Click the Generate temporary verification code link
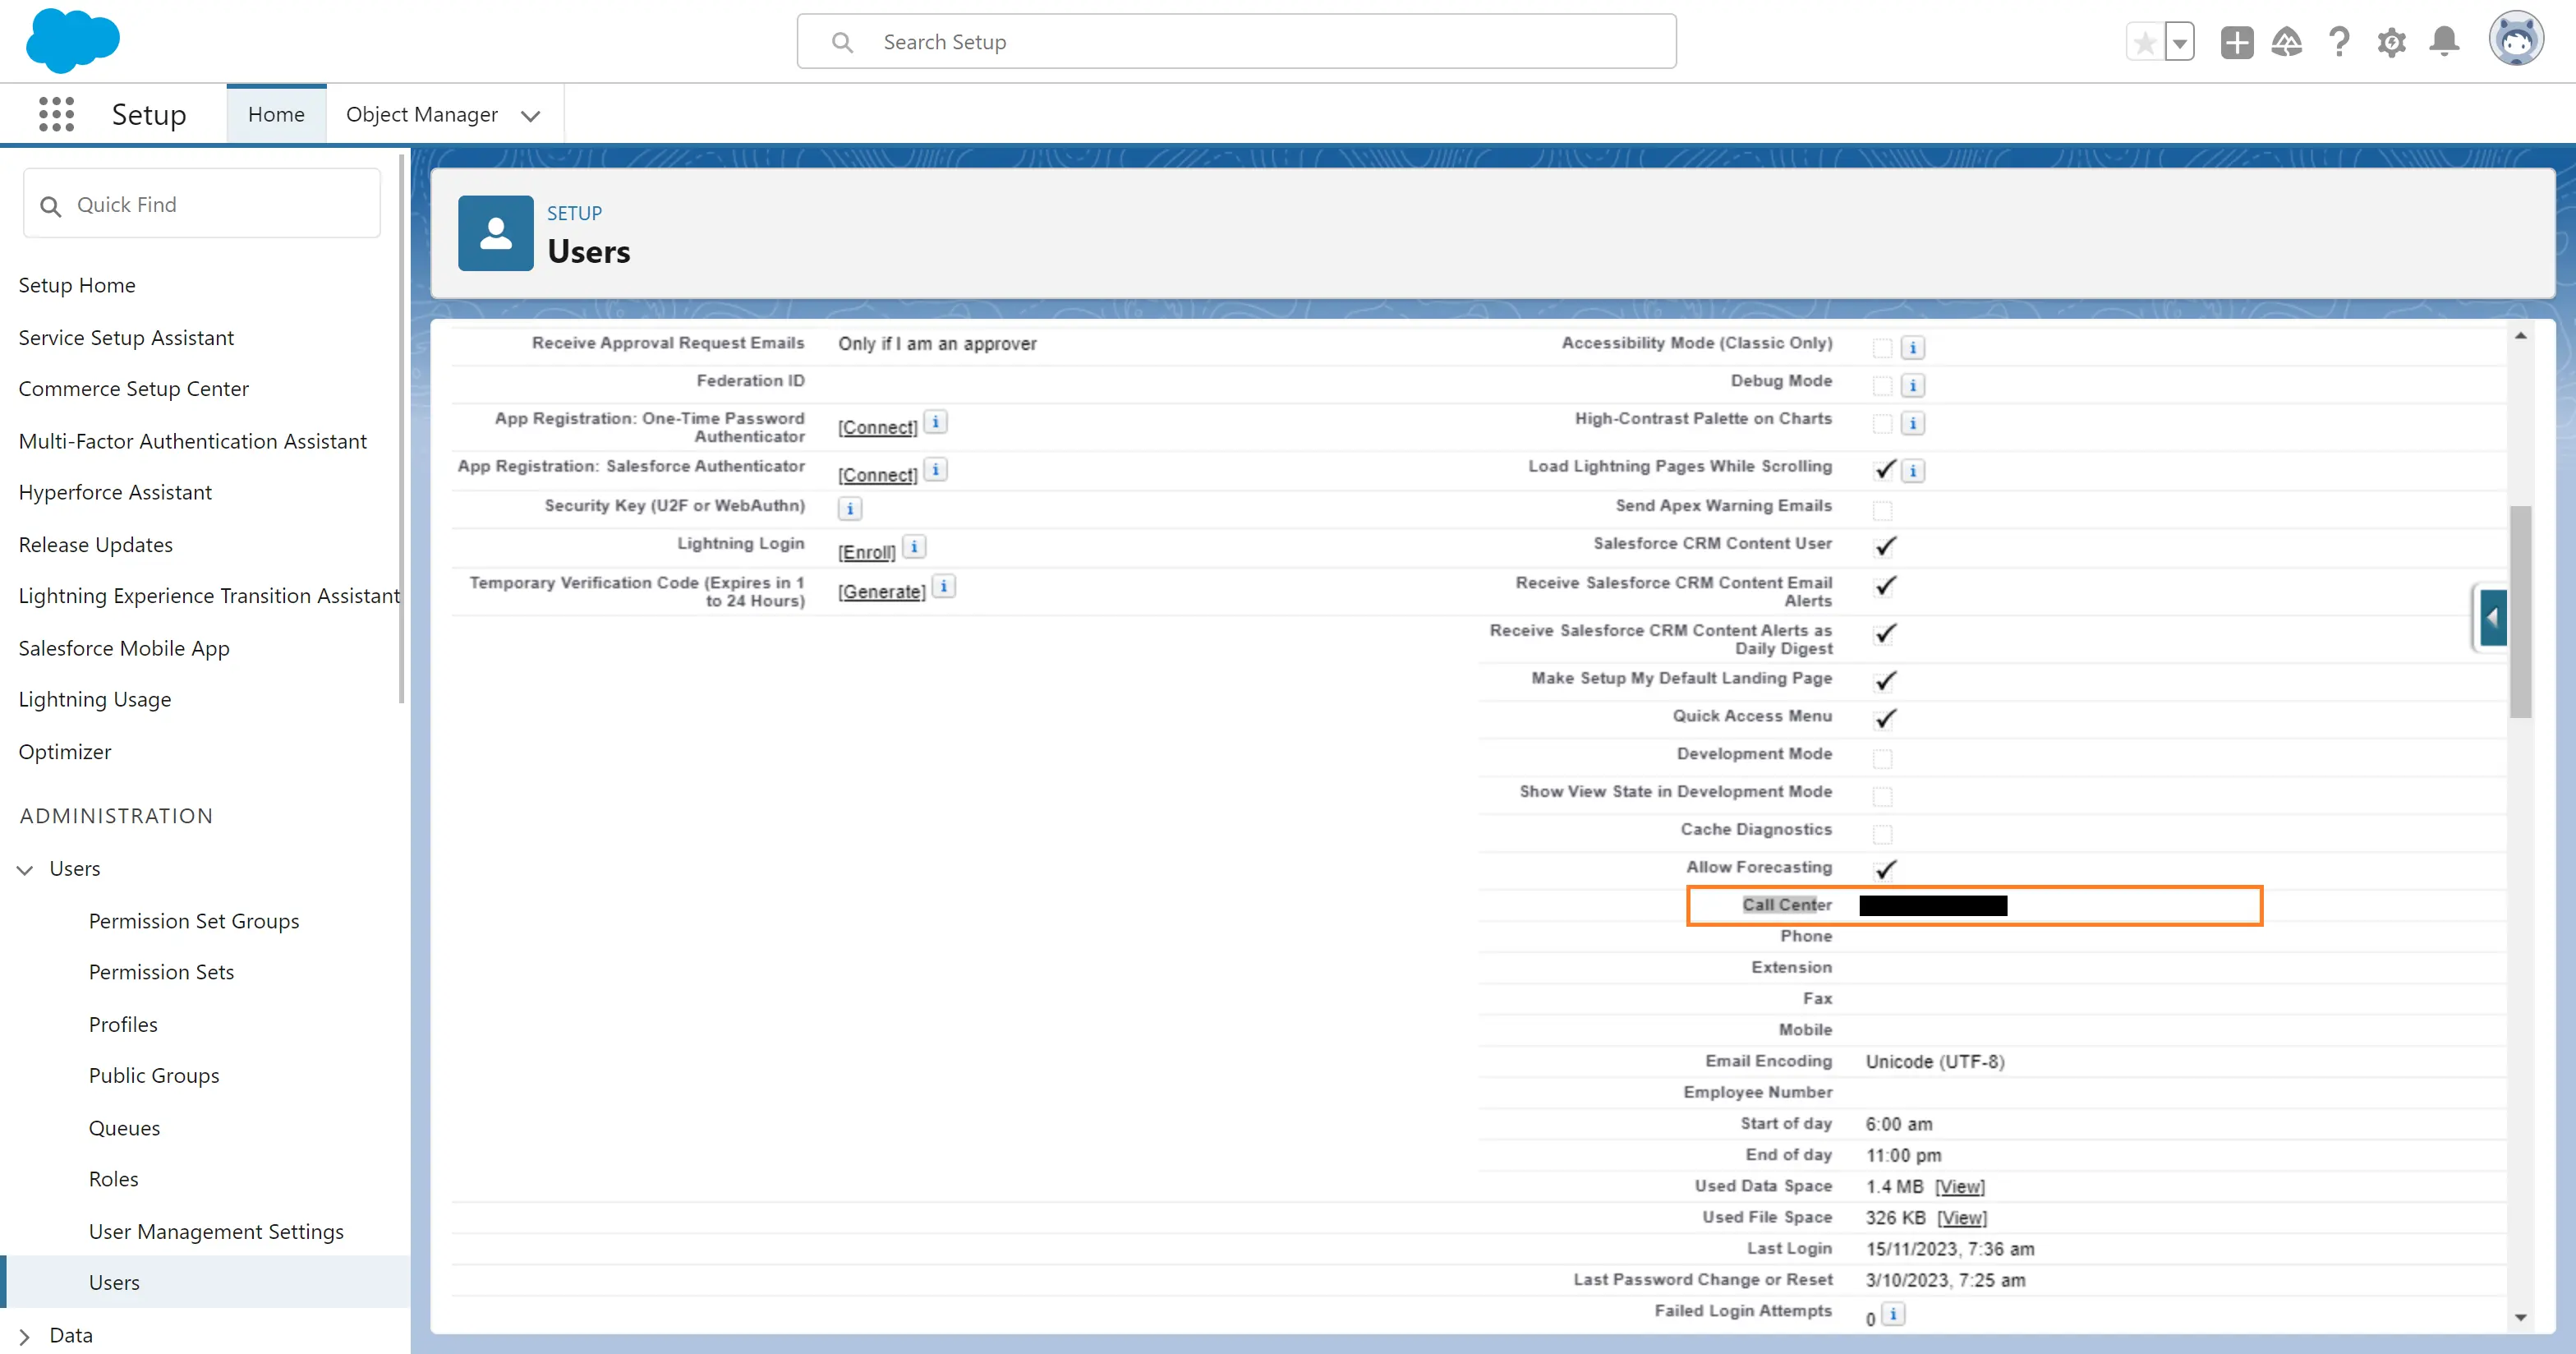Viewport: 2576px width, 1354px height. click(x=881, y=592)
